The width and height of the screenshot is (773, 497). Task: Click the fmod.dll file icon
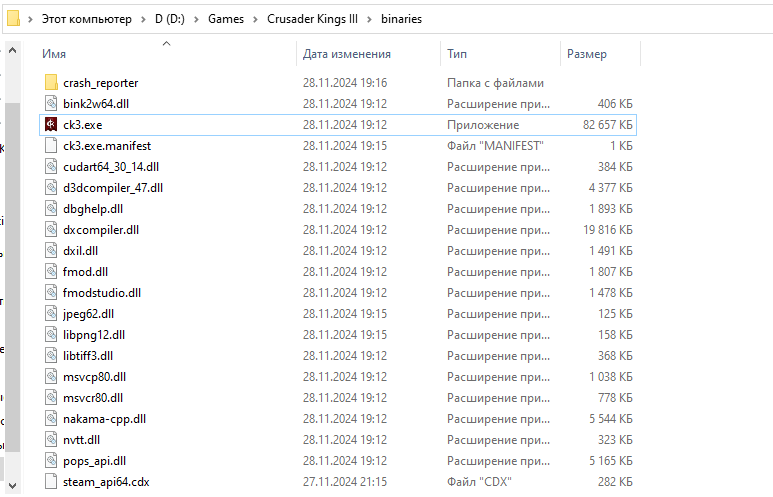pyautogui.click(x=51, y=271)
